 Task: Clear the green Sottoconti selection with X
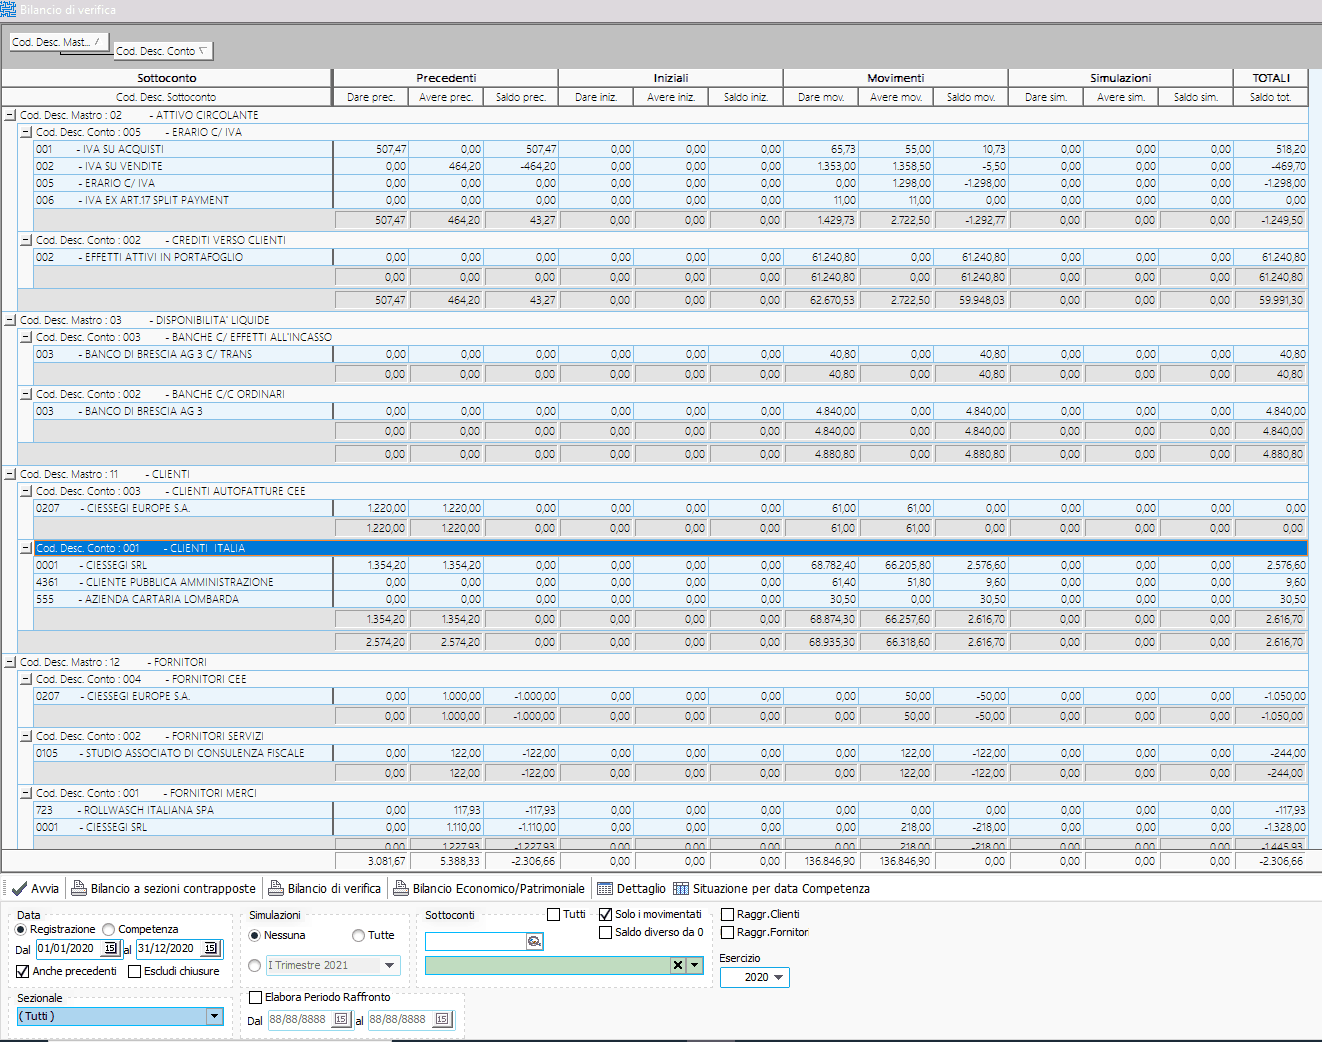tap(678, 965)
